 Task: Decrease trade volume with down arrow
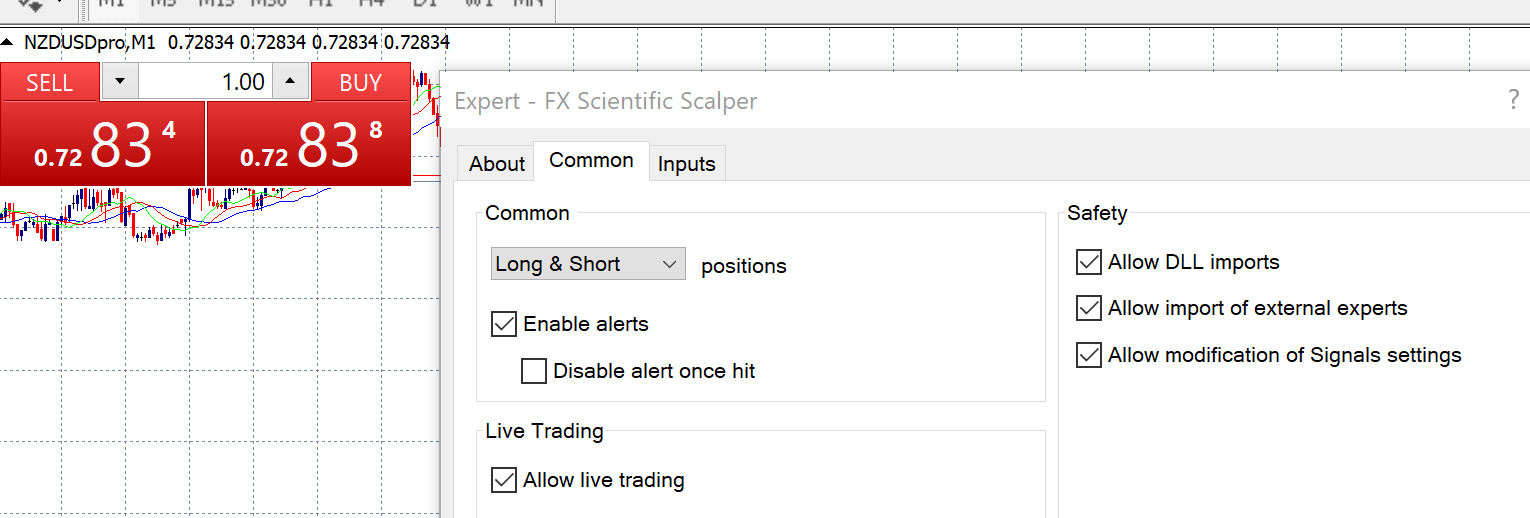(x=120, y=82)
